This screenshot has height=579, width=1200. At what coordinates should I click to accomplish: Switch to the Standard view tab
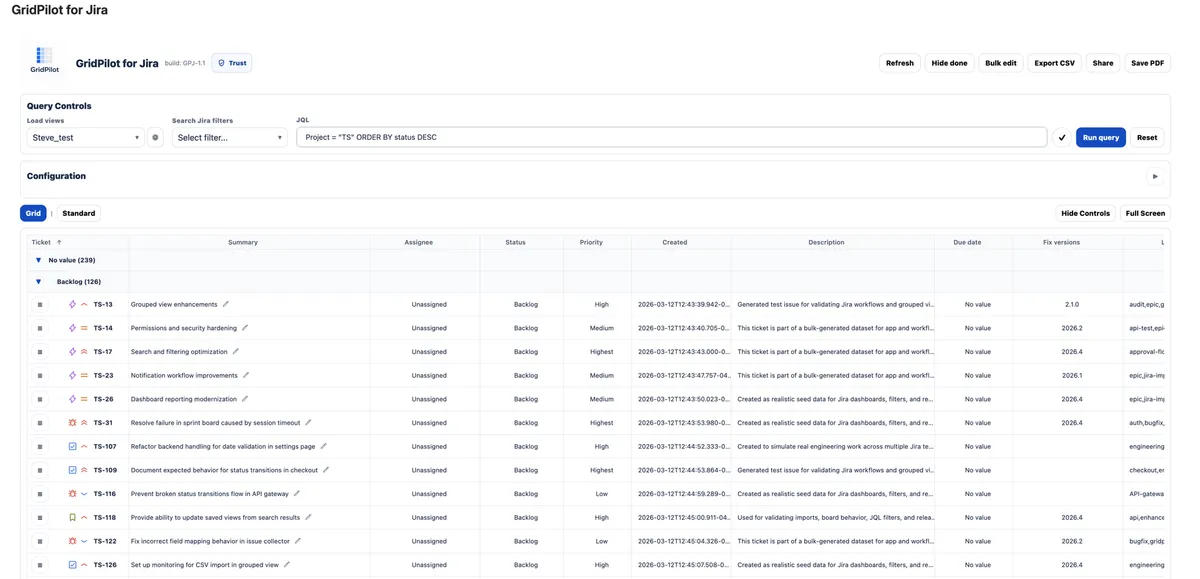click(79, 213)
